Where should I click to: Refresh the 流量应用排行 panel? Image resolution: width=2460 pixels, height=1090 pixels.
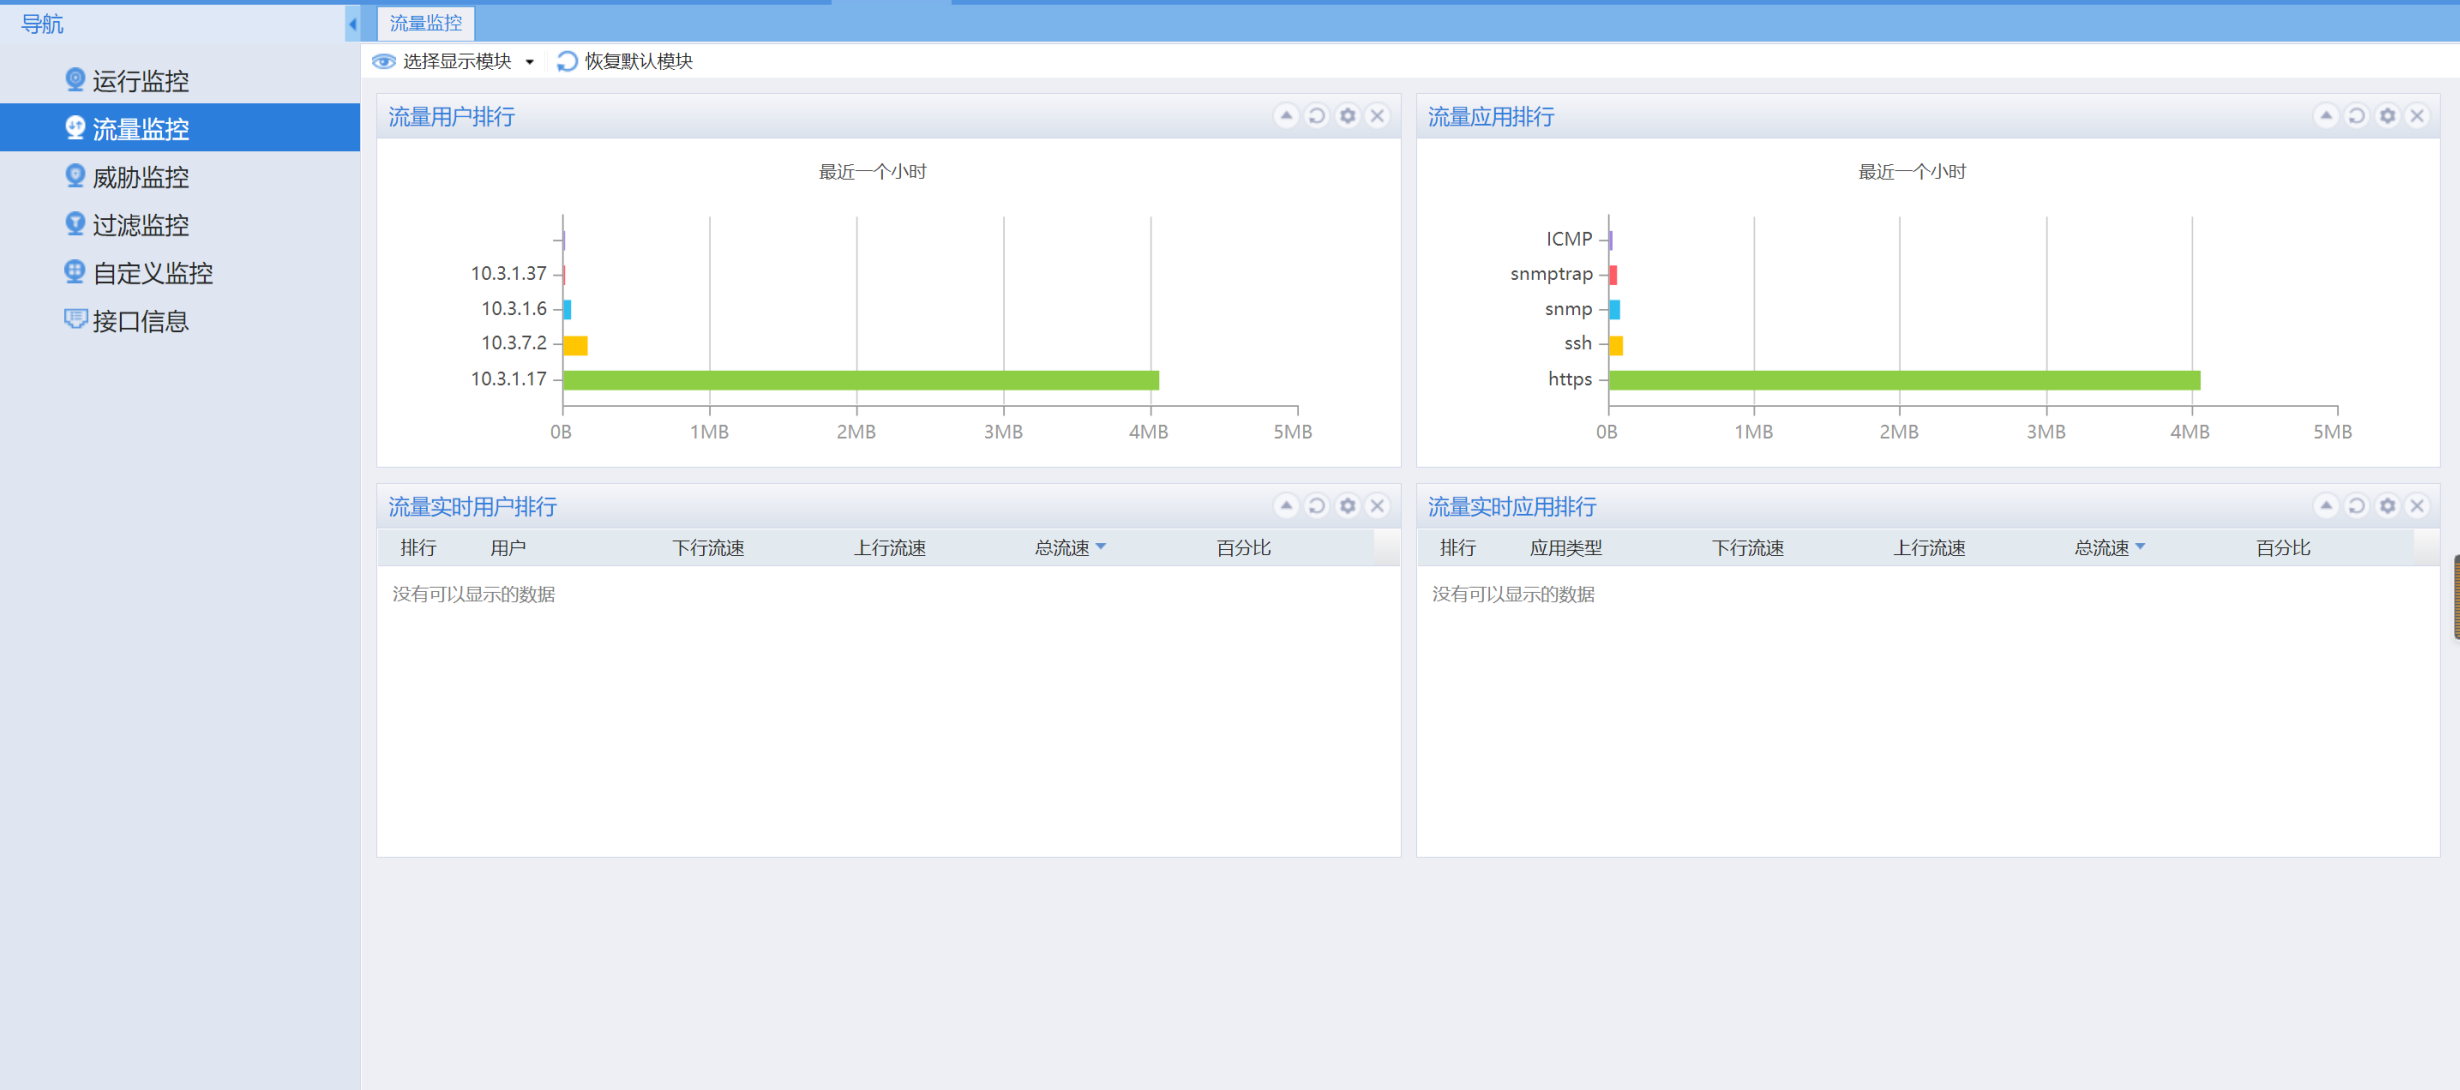(x=2357, y=116)
